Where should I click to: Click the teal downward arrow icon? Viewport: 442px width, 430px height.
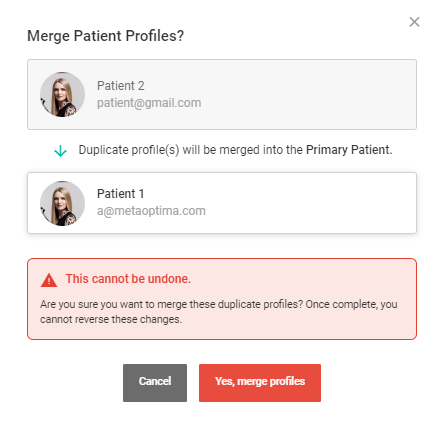(x=60, y=151)
